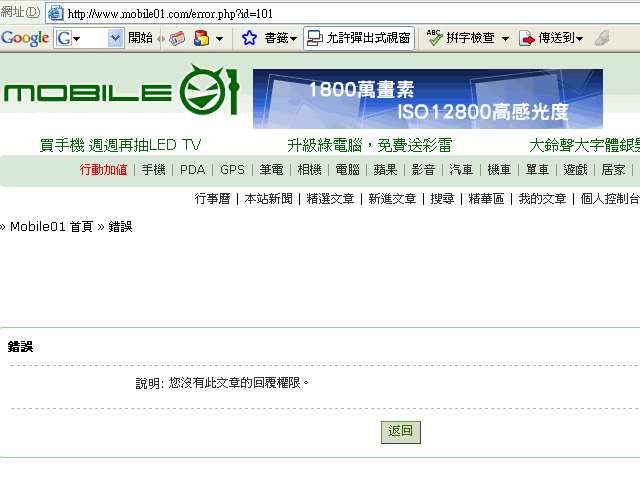Viewport: 640px width, 480px height.
Task: Select the 遊戲 nav item
Action: pos(575,169)
